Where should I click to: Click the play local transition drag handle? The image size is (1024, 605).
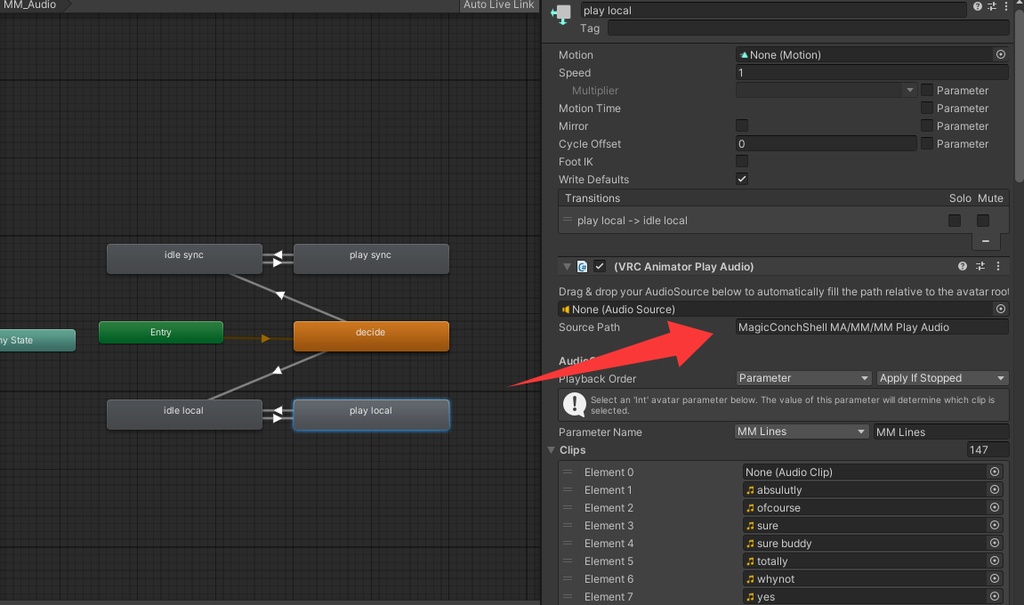[568, 220]
